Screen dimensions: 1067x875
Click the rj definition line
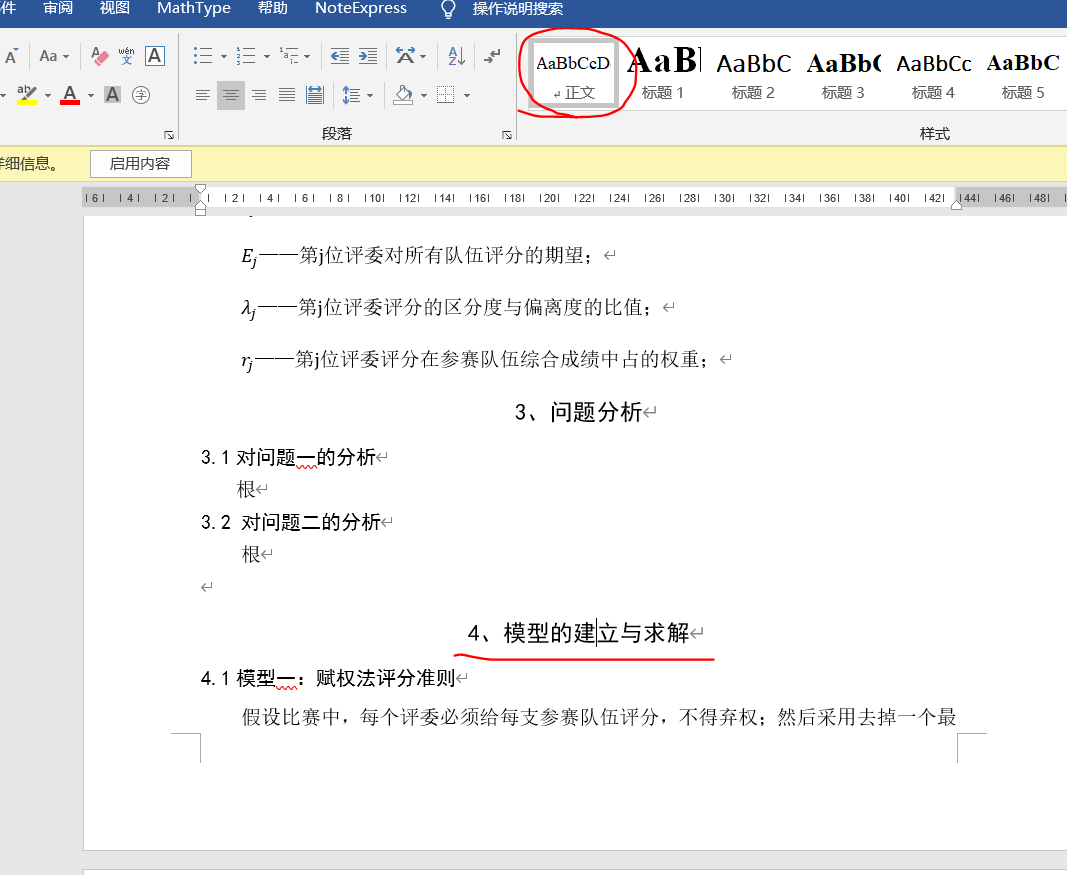pos(474,360)
